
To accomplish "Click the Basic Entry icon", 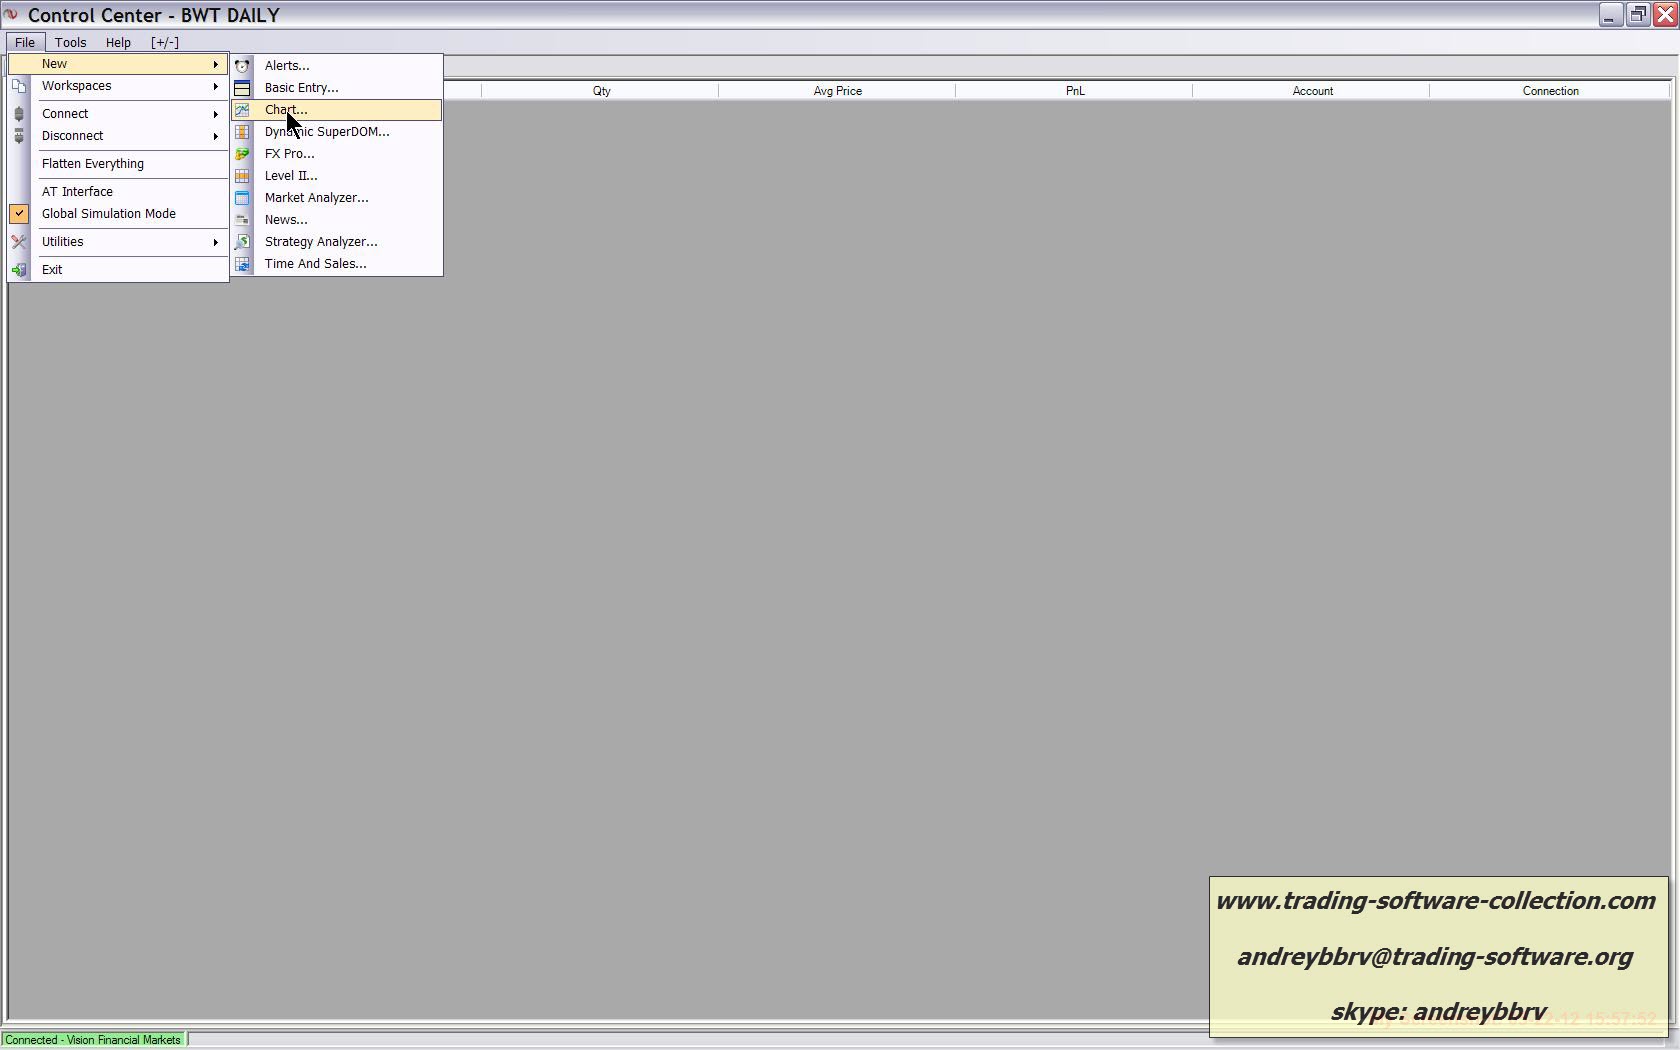I will coord(242,88).
